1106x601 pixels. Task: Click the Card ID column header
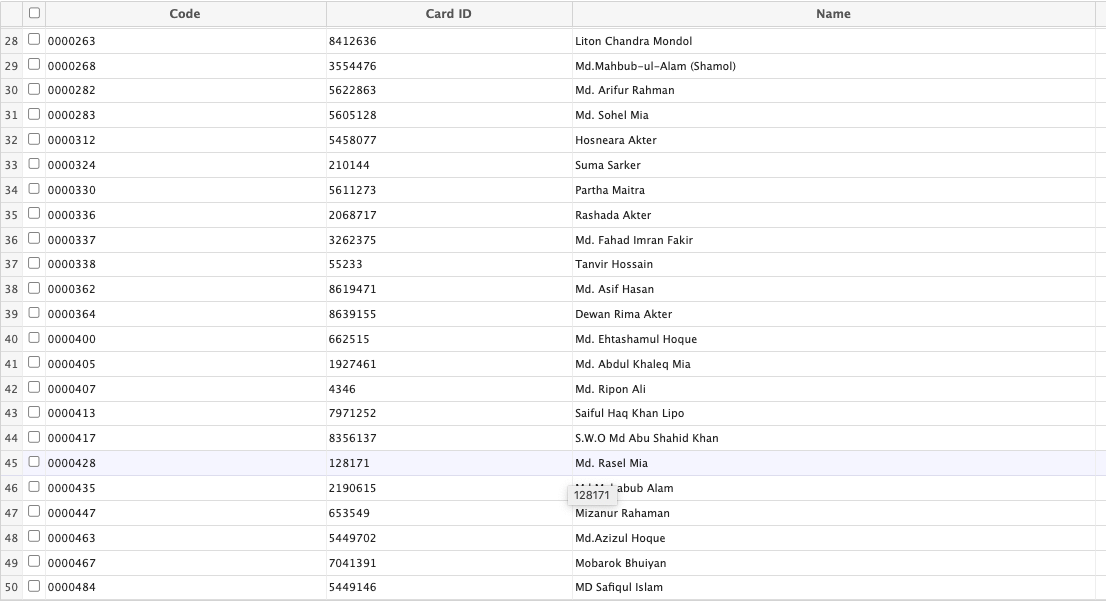point(448,14)
